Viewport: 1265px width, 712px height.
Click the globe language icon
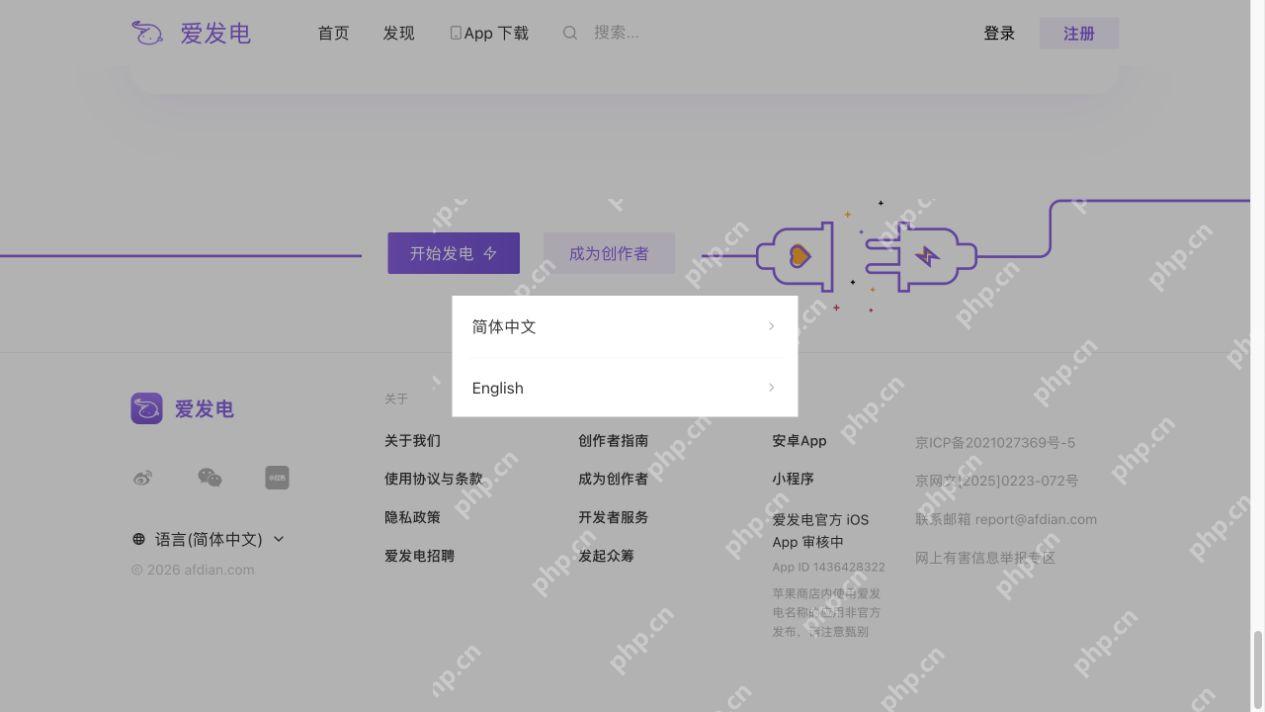tap(139, 539)
